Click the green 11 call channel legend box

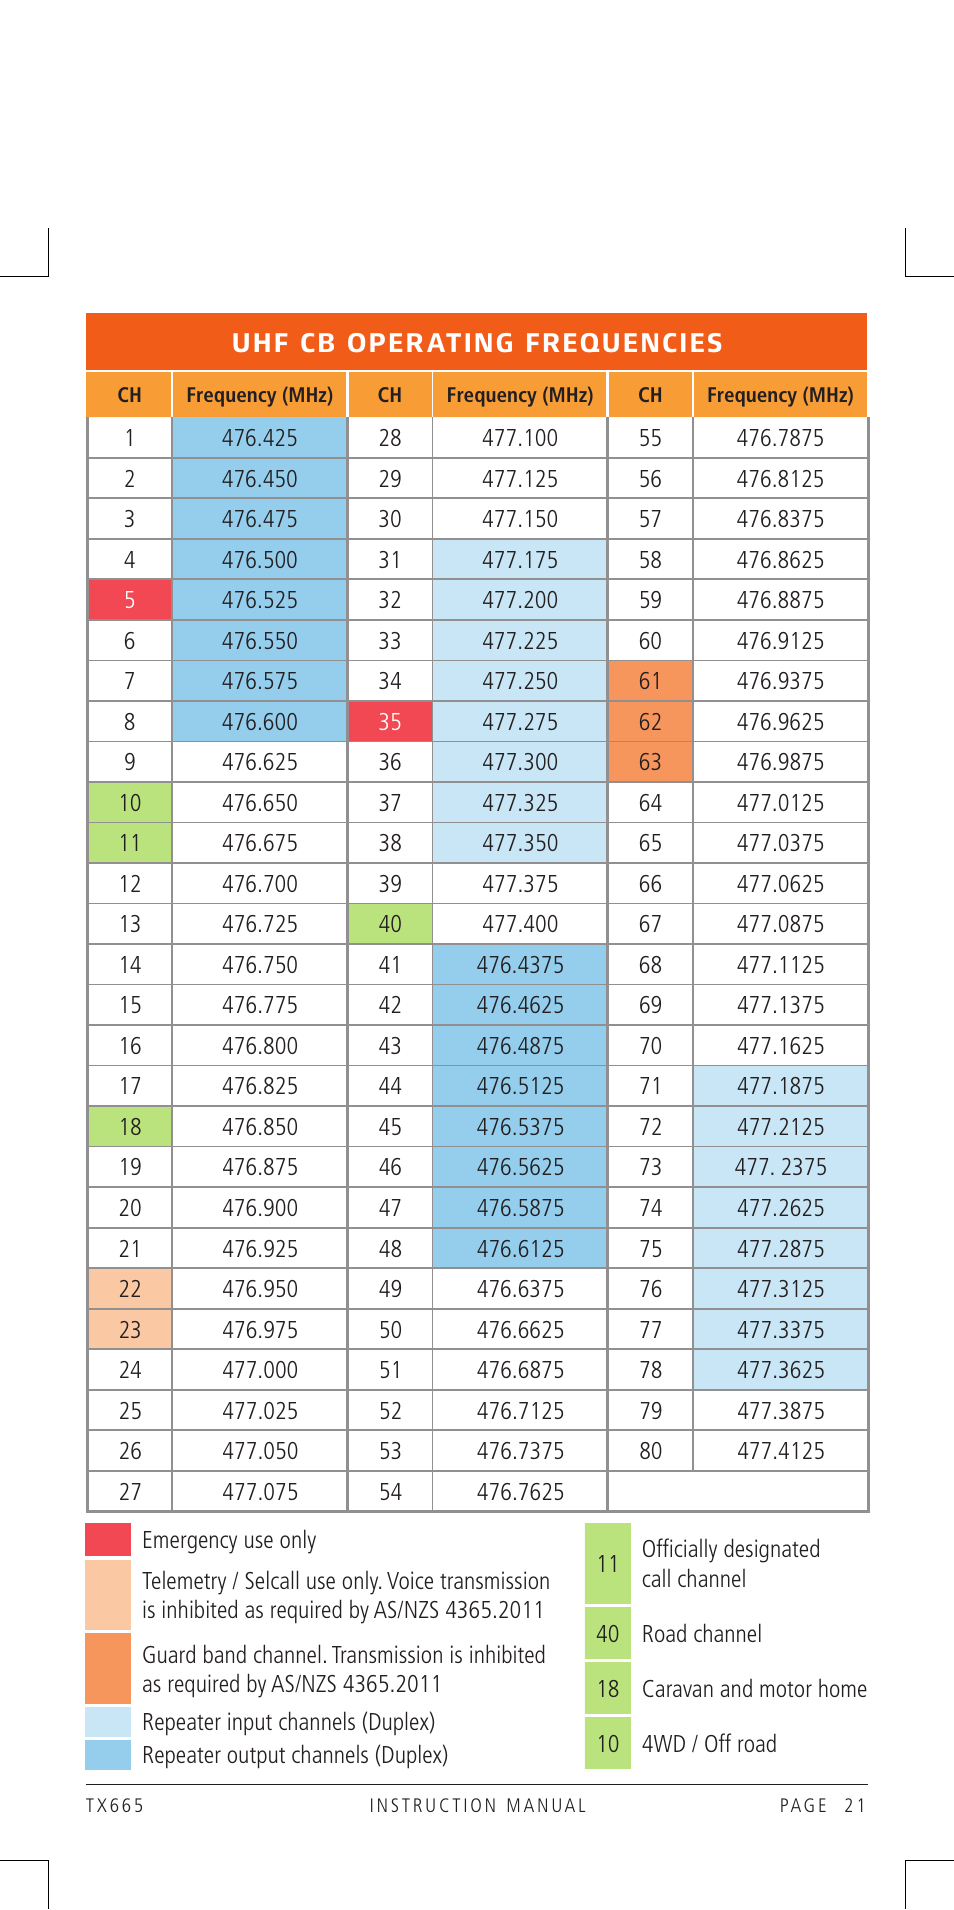(608, 1564)
